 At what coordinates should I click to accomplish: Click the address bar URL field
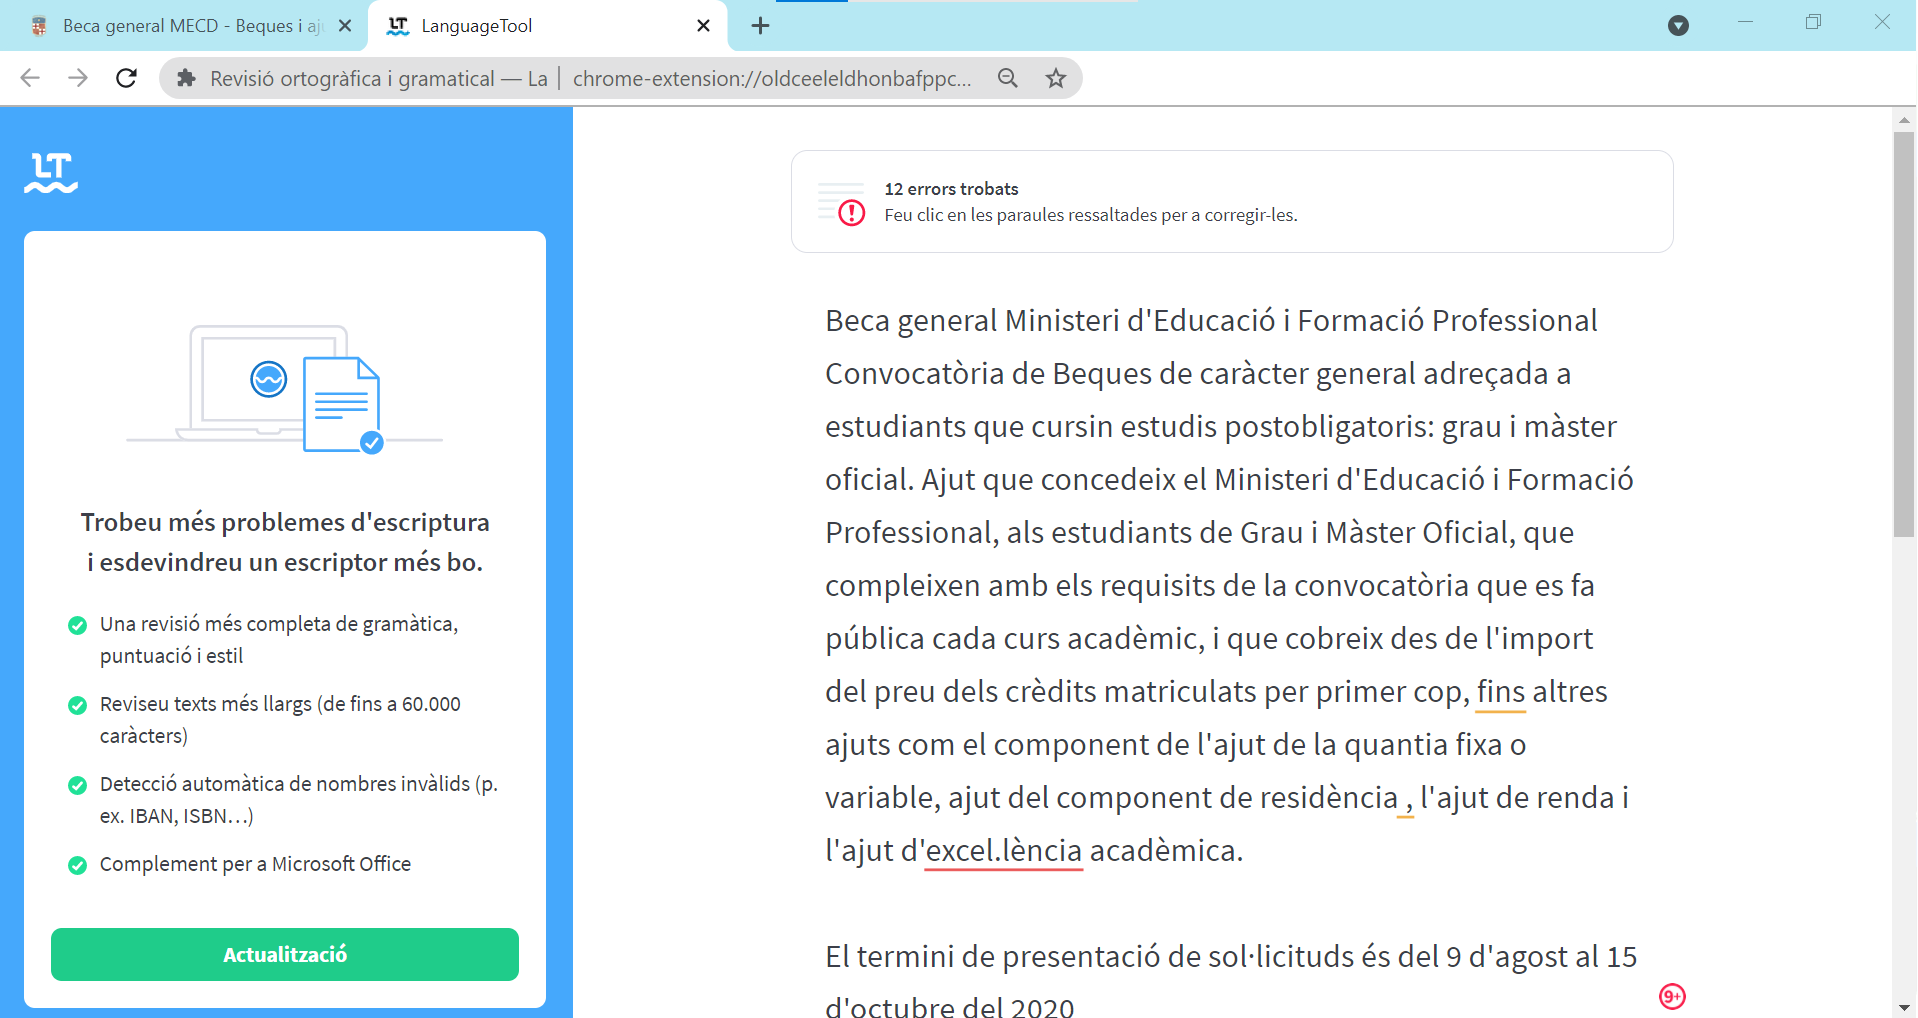[770, 78]
